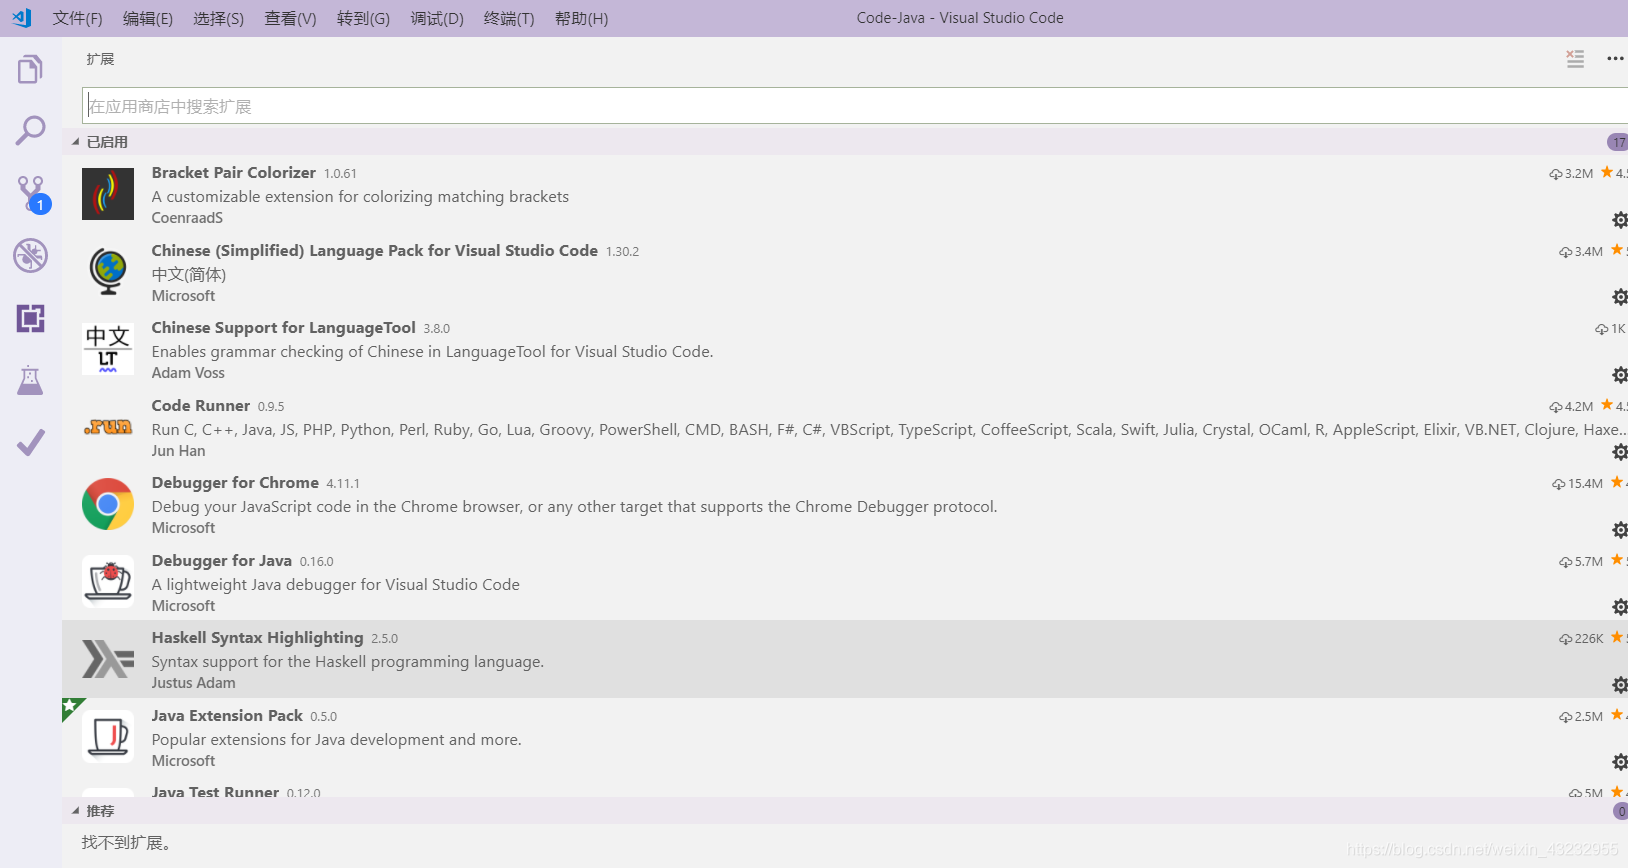The width and height of the screenshot is (1628, 868).
Task: Select Debugger for Java extension title
Action: (x=222, y=561)
